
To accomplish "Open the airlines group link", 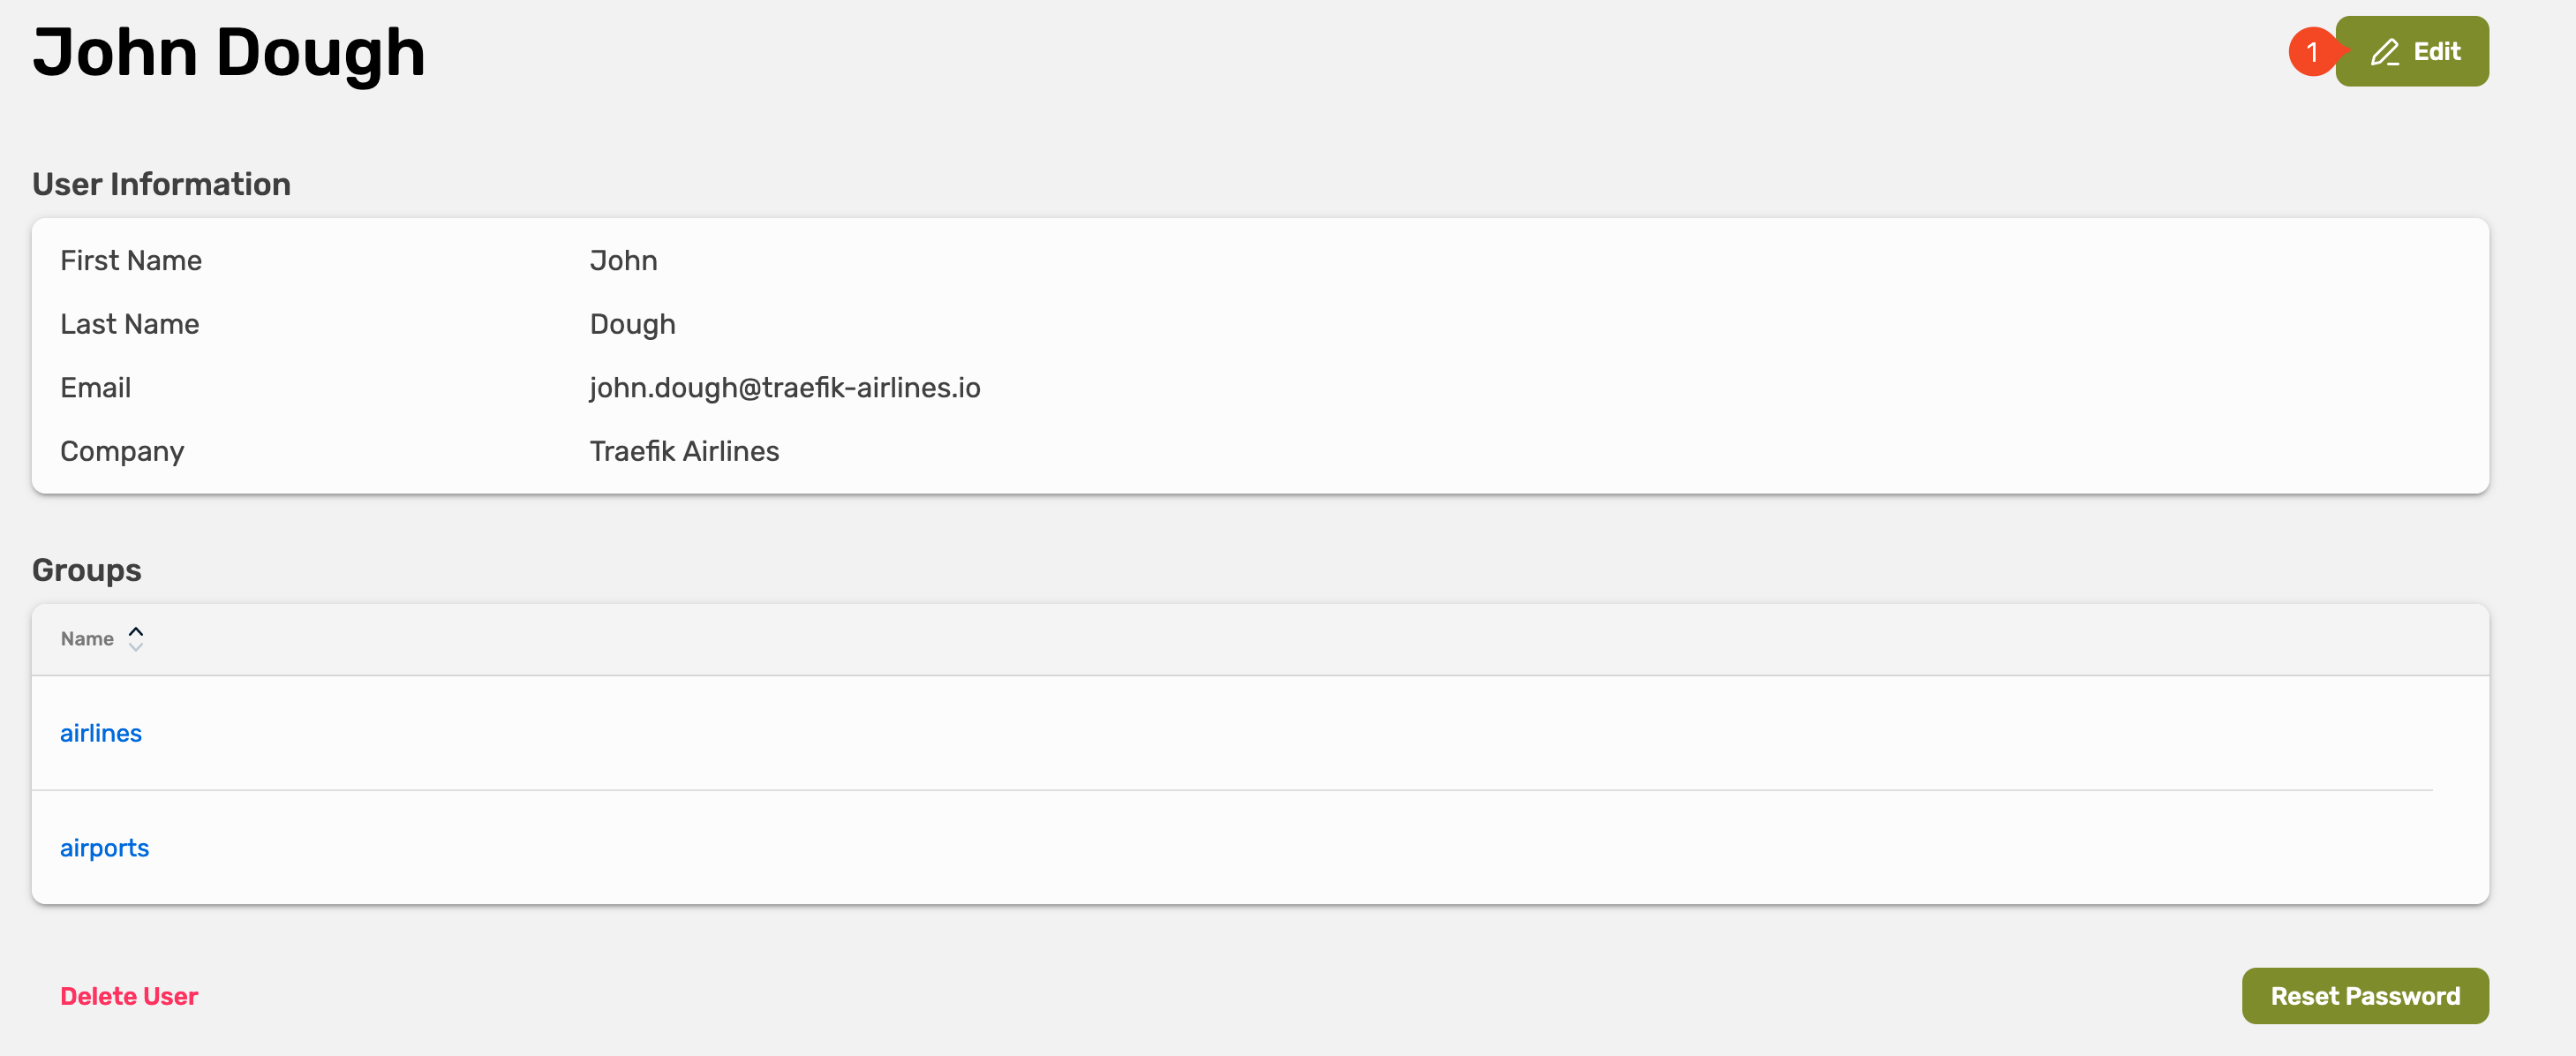I will click(x=101, y=733).
